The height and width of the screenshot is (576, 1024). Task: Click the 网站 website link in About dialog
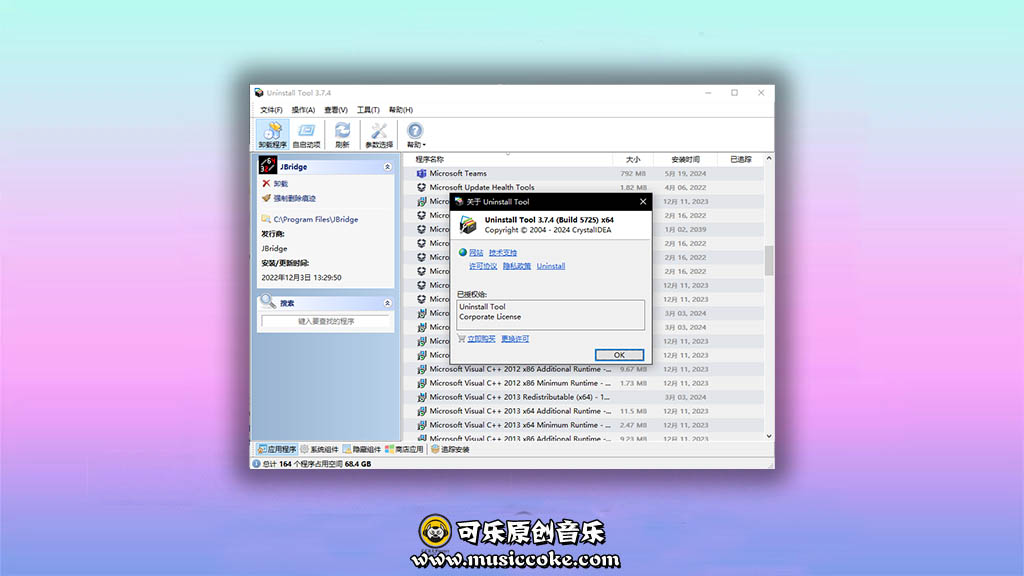pyautogui.click(x=475, y=253)
